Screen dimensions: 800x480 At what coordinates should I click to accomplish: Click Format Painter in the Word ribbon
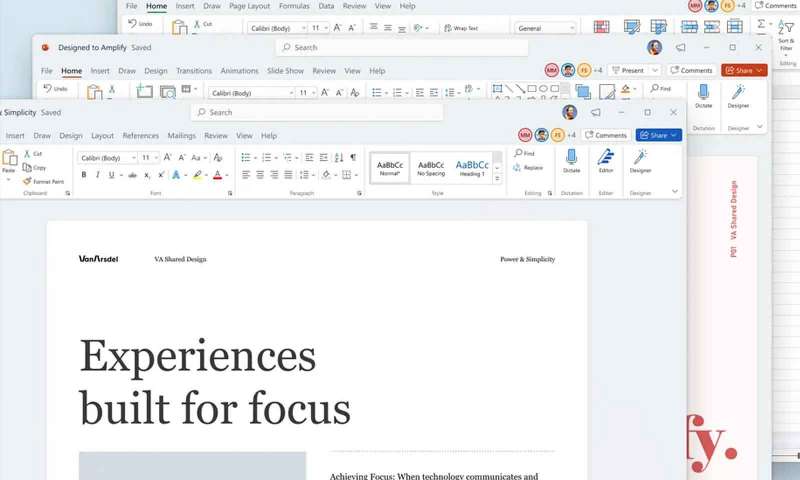pyautogui.click(x=43, y=181)
